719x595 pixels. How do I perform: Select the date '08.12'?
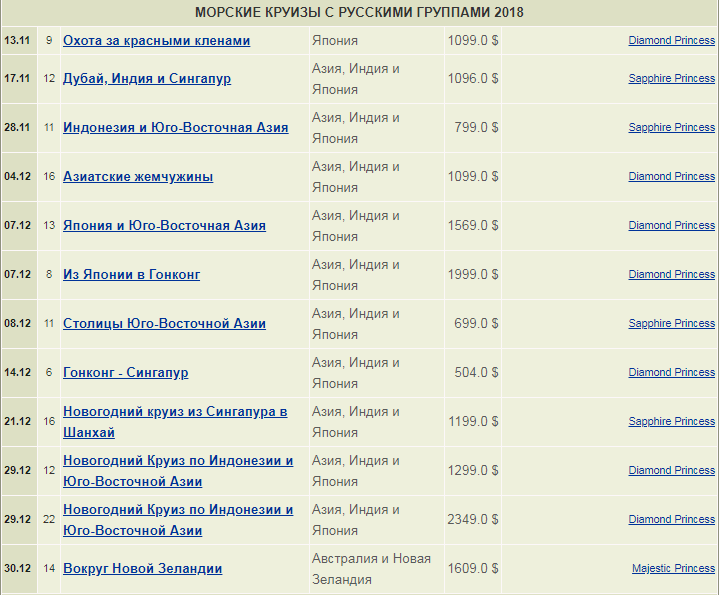pyautogui.click(x=17, y=324)
